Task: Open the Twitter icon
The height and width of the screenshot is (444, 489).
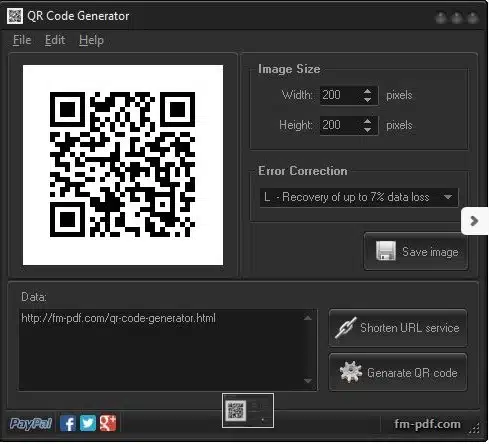Action: point(88,423)
